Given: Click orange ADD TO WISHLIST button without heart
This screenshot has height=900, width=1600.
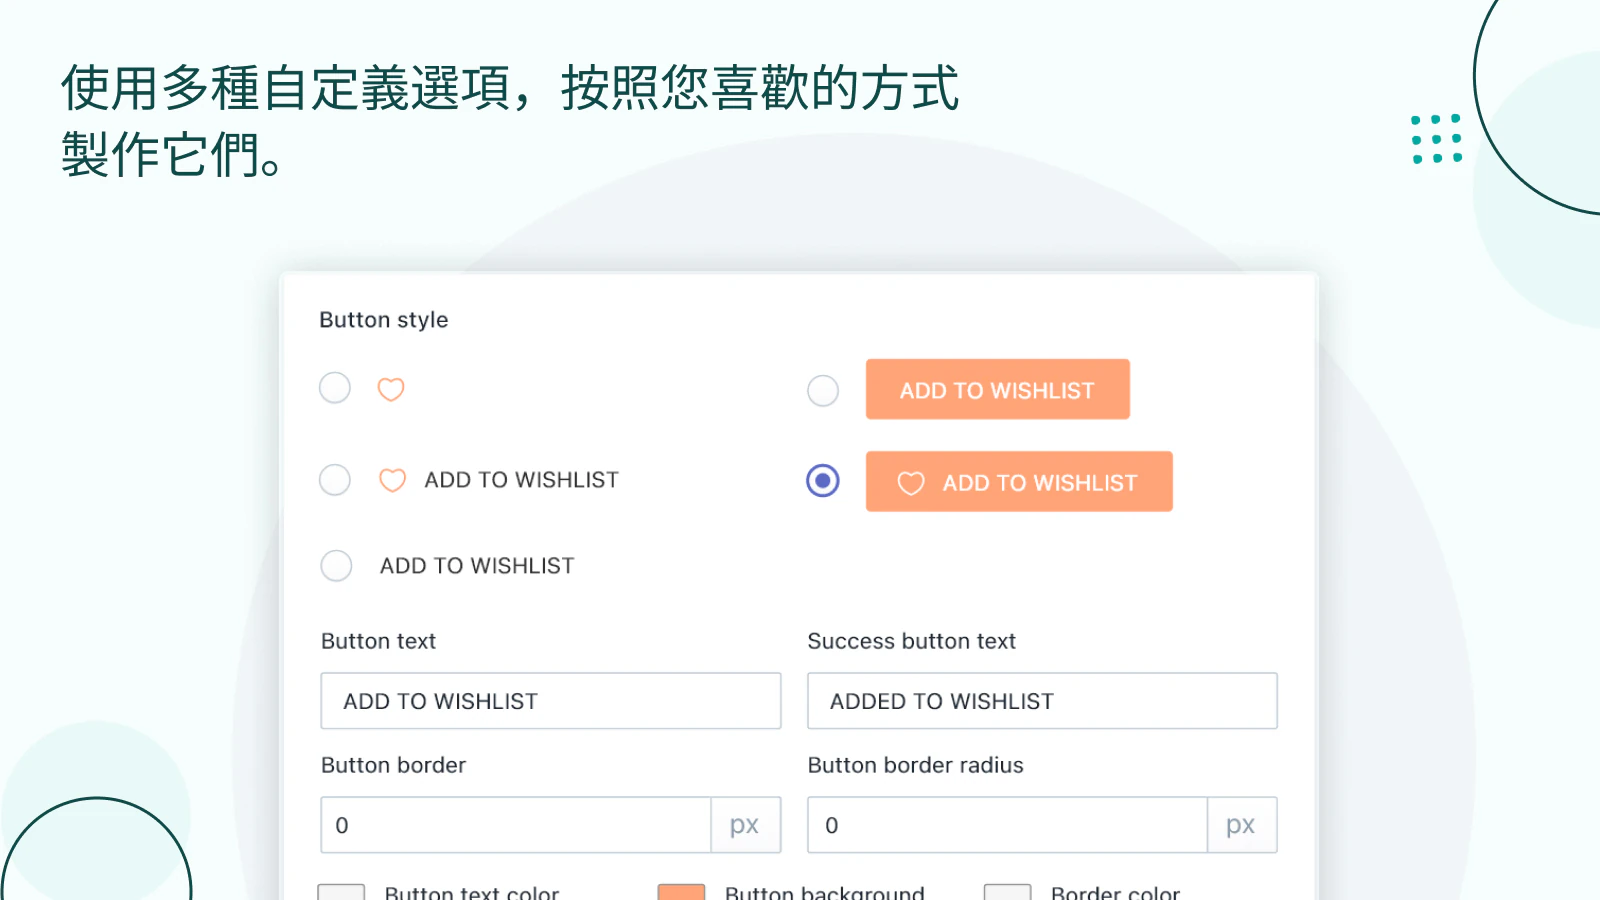Looking at the screenshot, I should point(998,389).
